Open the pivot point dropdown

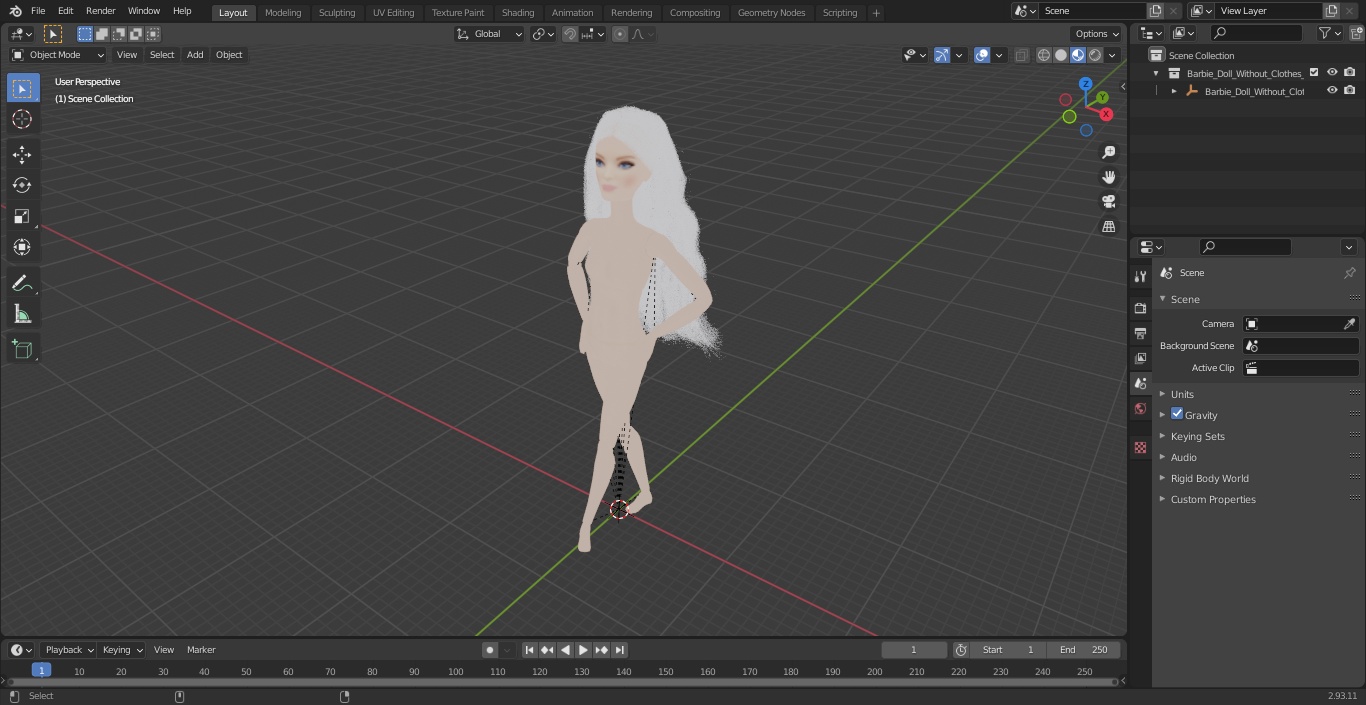pyautogui.click(x=543, y=34)
